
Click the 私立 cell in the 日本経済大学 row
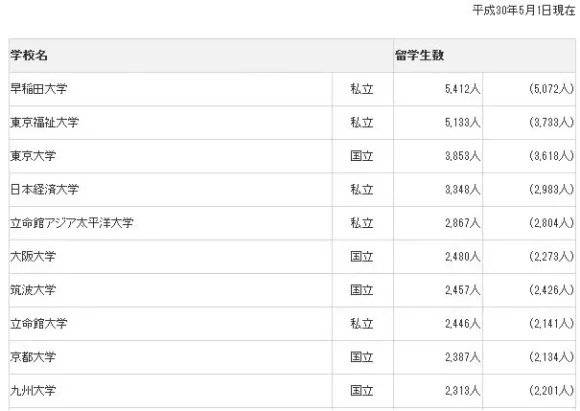[x=362, y=189]
